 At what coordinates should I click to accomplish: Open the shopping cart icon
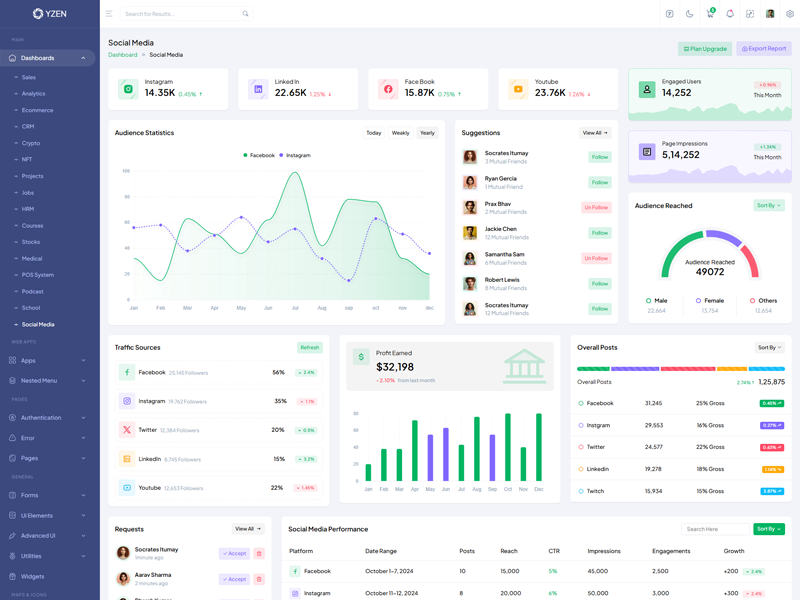(x=710, y=14)
